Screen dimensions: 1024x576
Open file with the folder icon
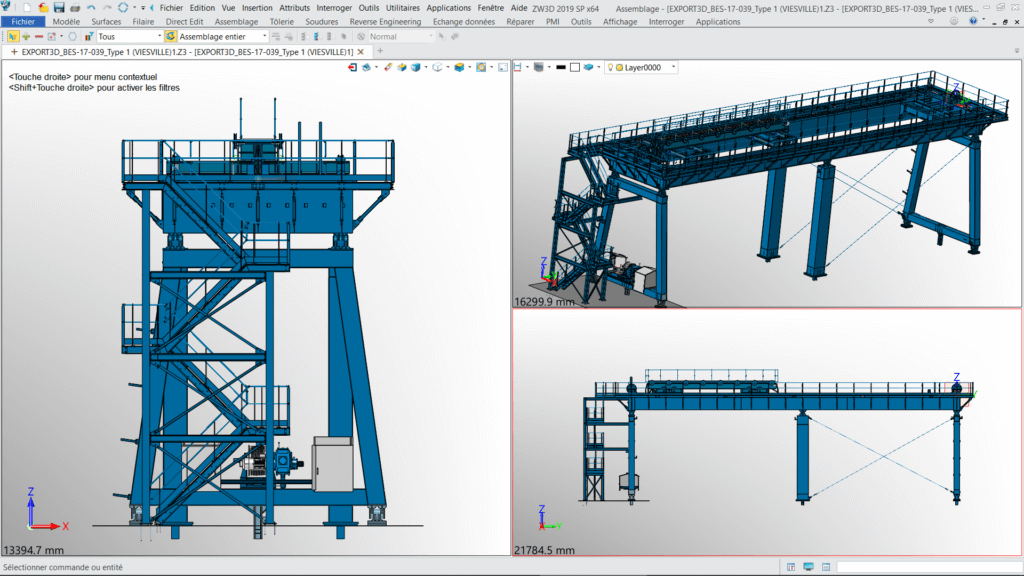pos(43,7)
